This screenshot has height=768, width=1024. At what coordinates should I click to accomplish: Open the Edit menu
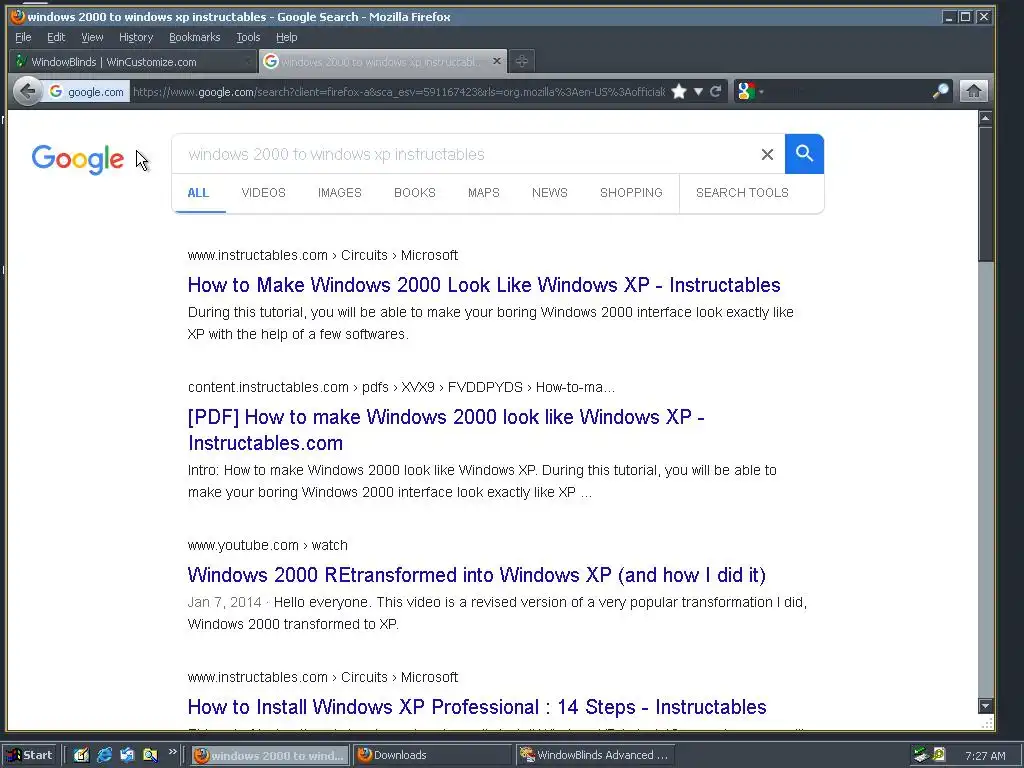coord(56,37)
